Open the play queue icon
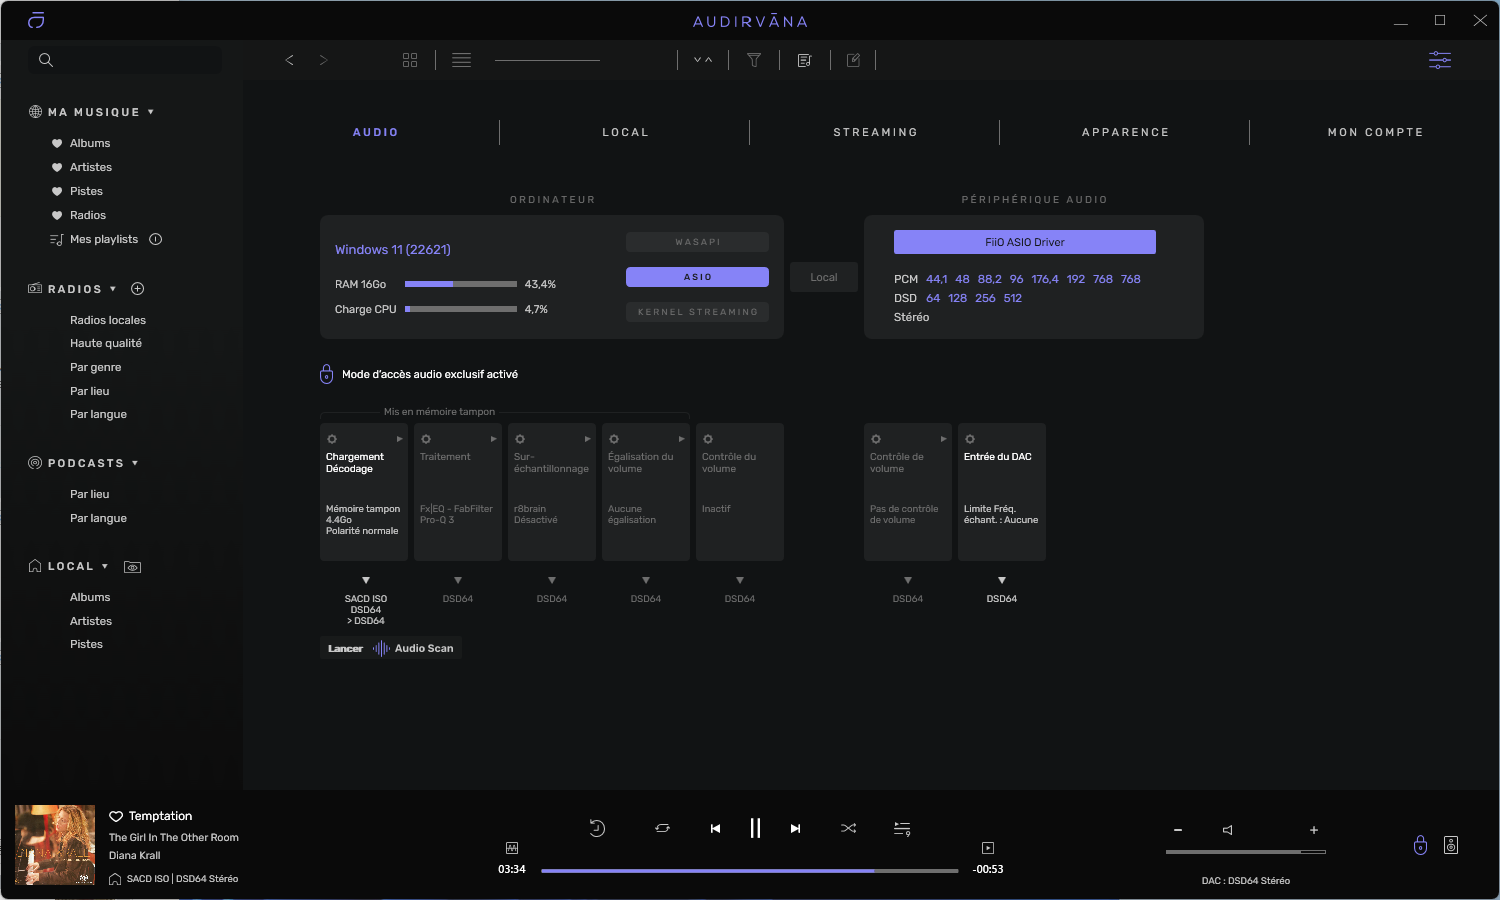Screen dimensions: 1500x900 (902, 828)
